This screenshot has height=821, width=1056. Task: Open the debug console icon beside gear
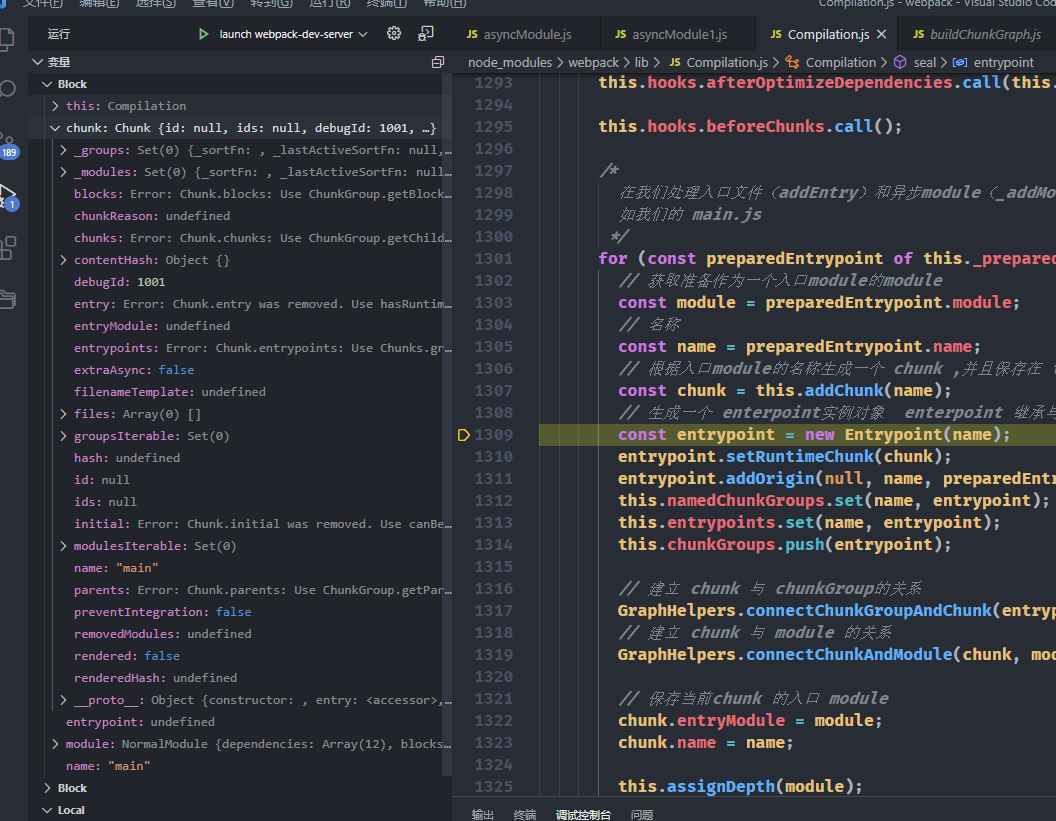click(426, 34)
